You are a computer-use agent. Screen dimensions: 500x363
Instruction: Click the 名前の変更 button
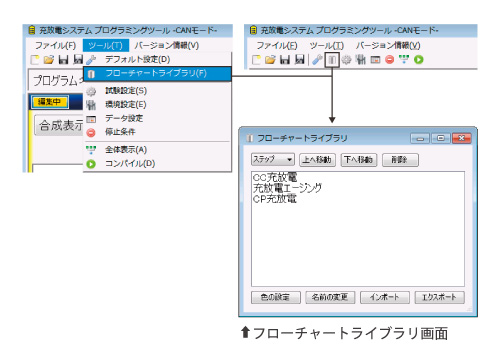(x=330, y=297)
